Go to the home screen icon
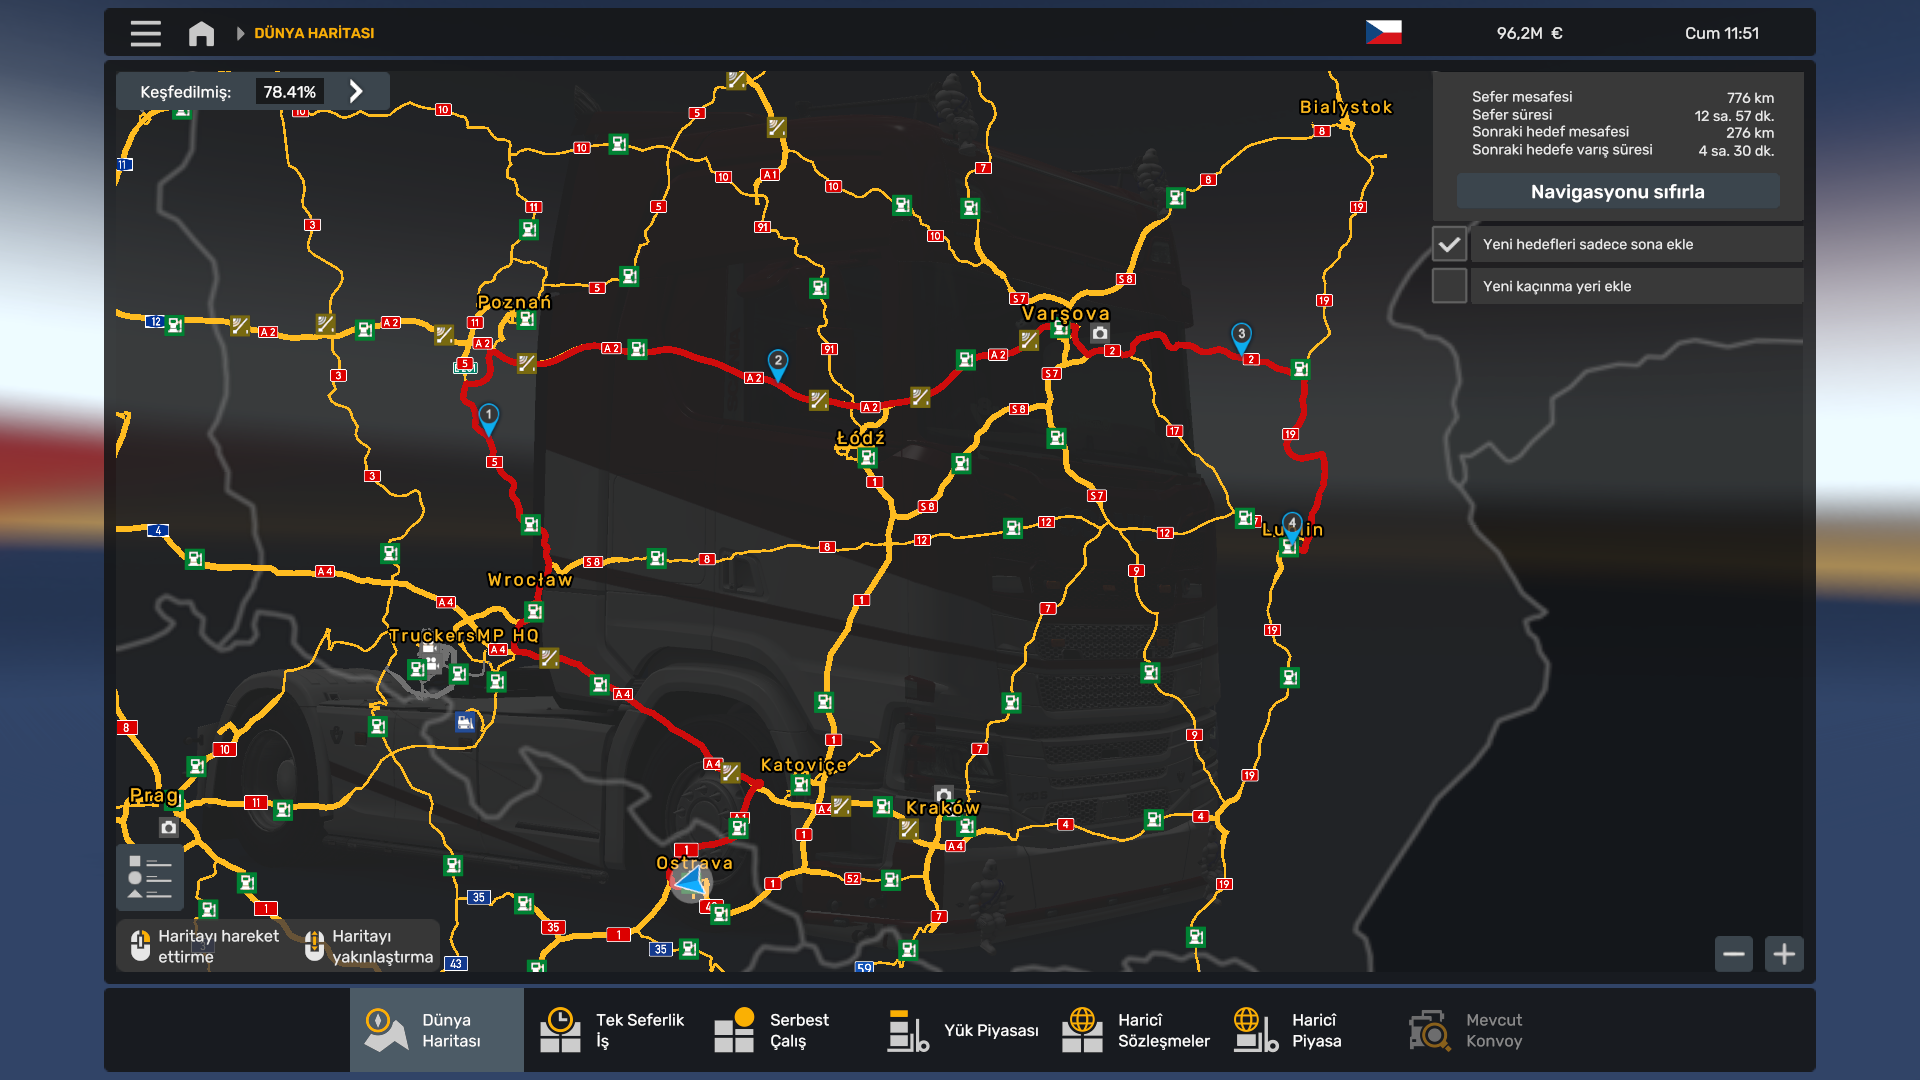The height and width of the screenshot is (1080, 1920). point(201,33)
